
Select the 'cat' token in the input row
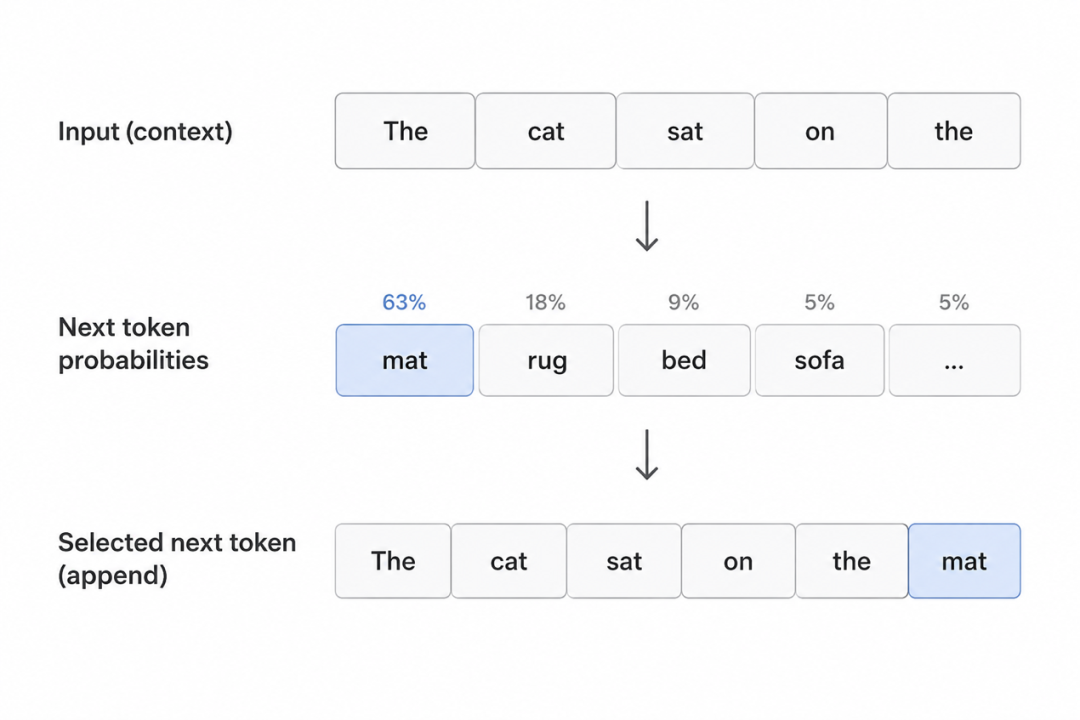point(546,131)
